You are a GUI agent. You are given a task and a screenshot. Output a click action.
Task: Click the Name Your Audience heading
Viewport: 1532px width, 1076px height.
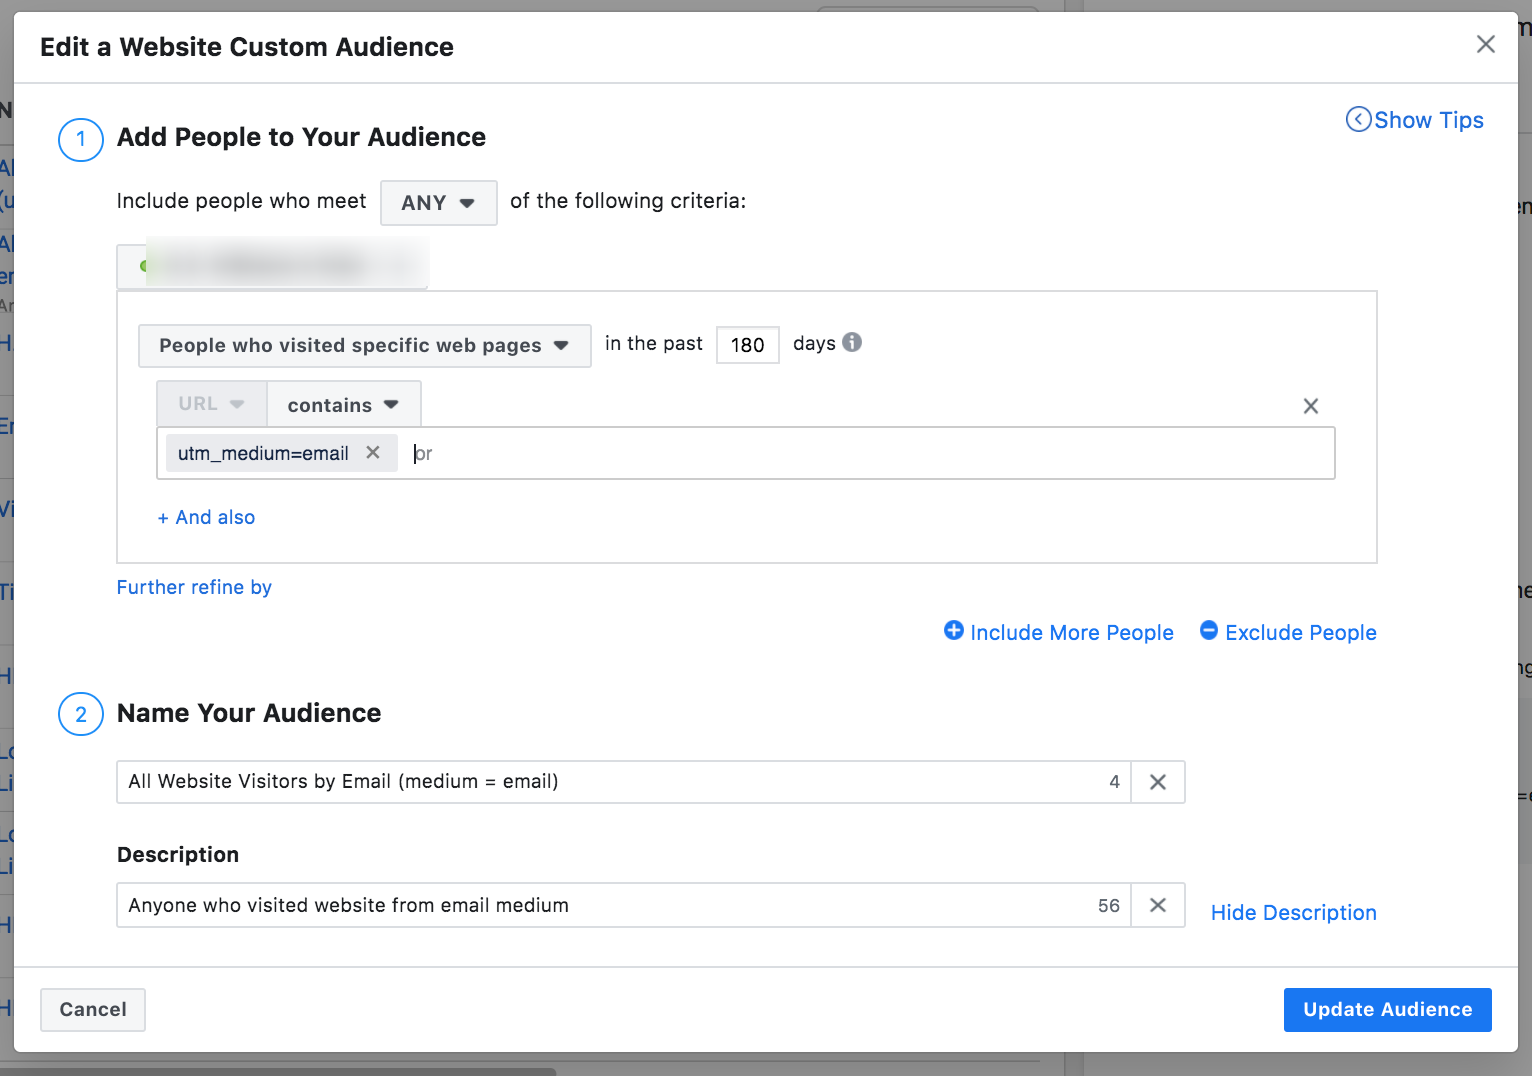(x=249, y=713)
